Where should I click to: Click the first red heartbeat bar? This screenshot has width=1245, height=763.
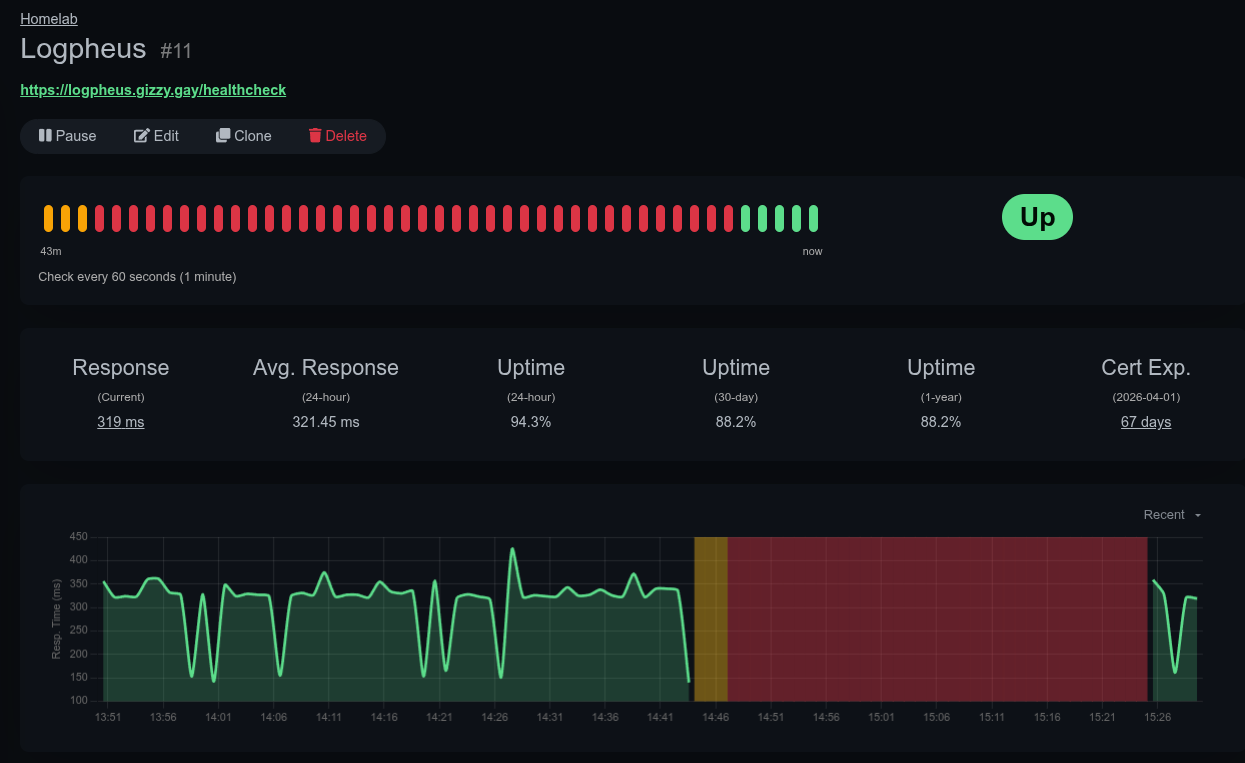coord(99,218)
